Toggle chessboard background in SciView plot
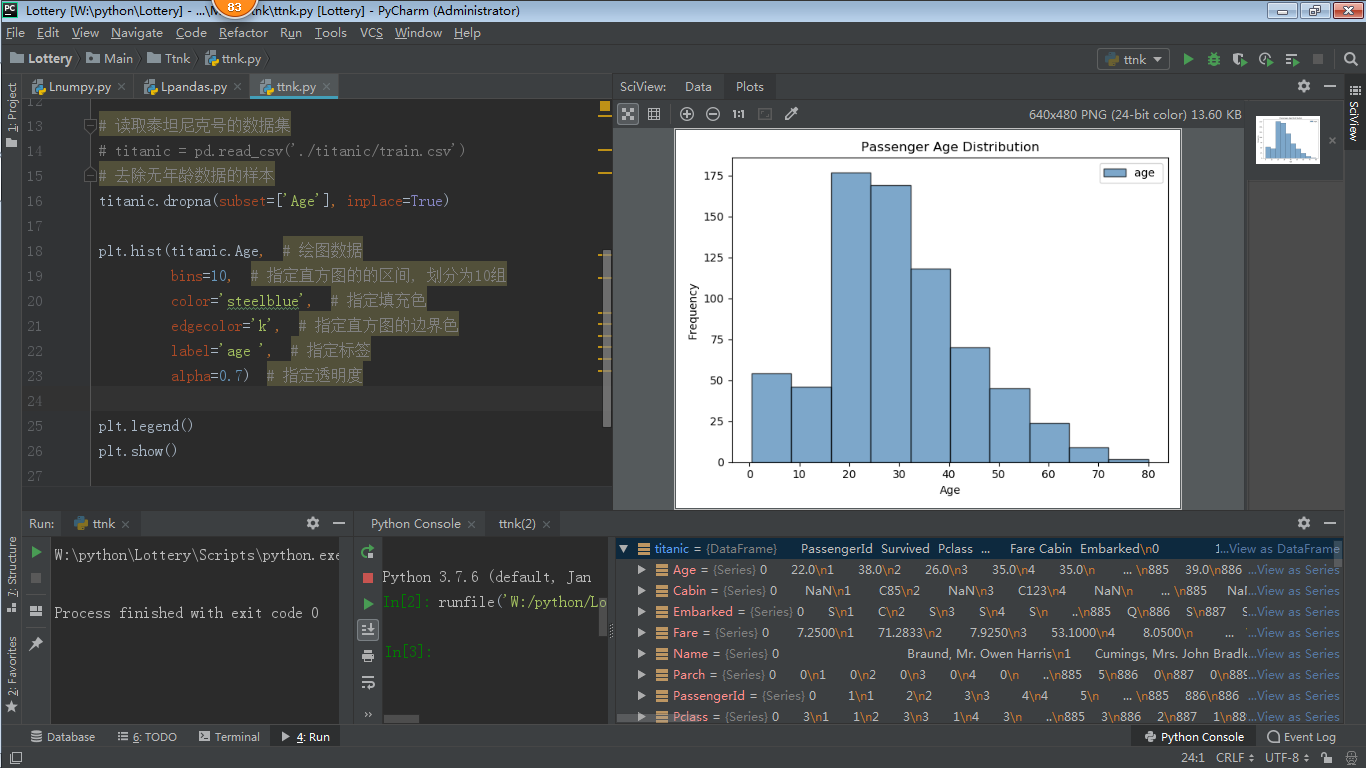 point(628,114)
